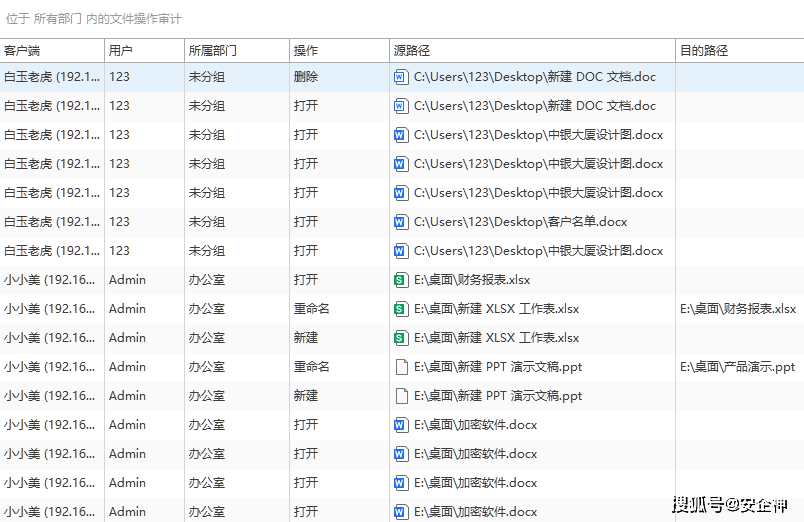Click Excel icon in the 重命名 XLSX row

point(401,309)
